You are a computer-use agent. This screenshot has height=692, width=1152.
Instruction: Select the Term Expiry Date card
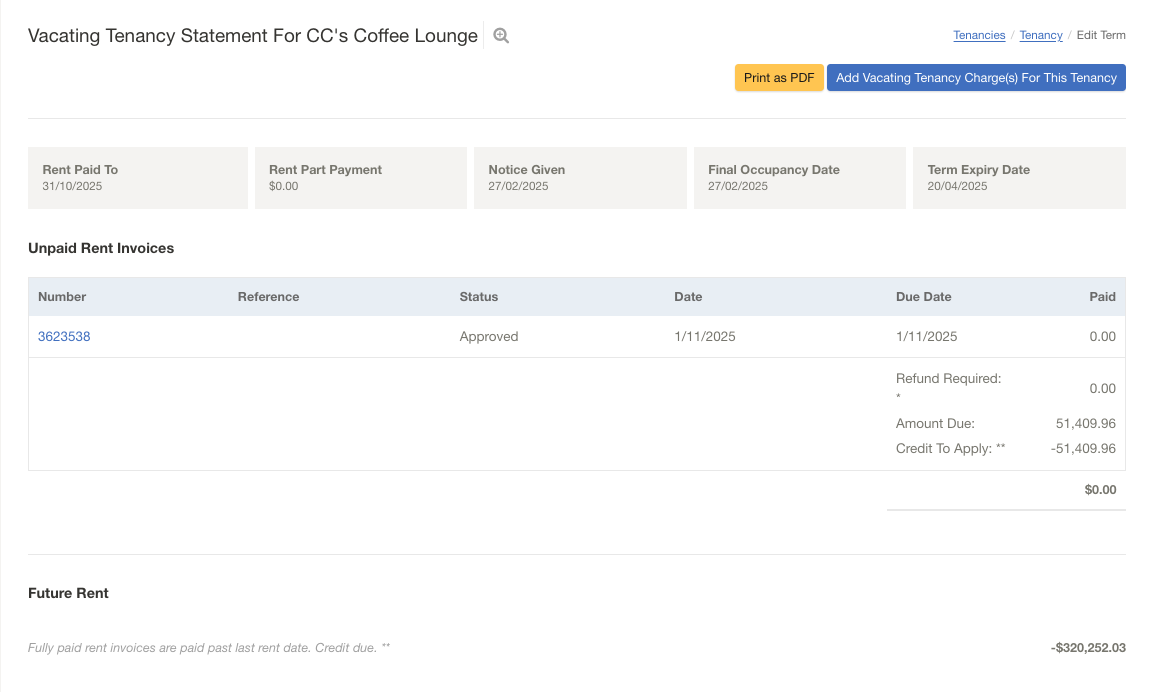(x=1018, y=178)
